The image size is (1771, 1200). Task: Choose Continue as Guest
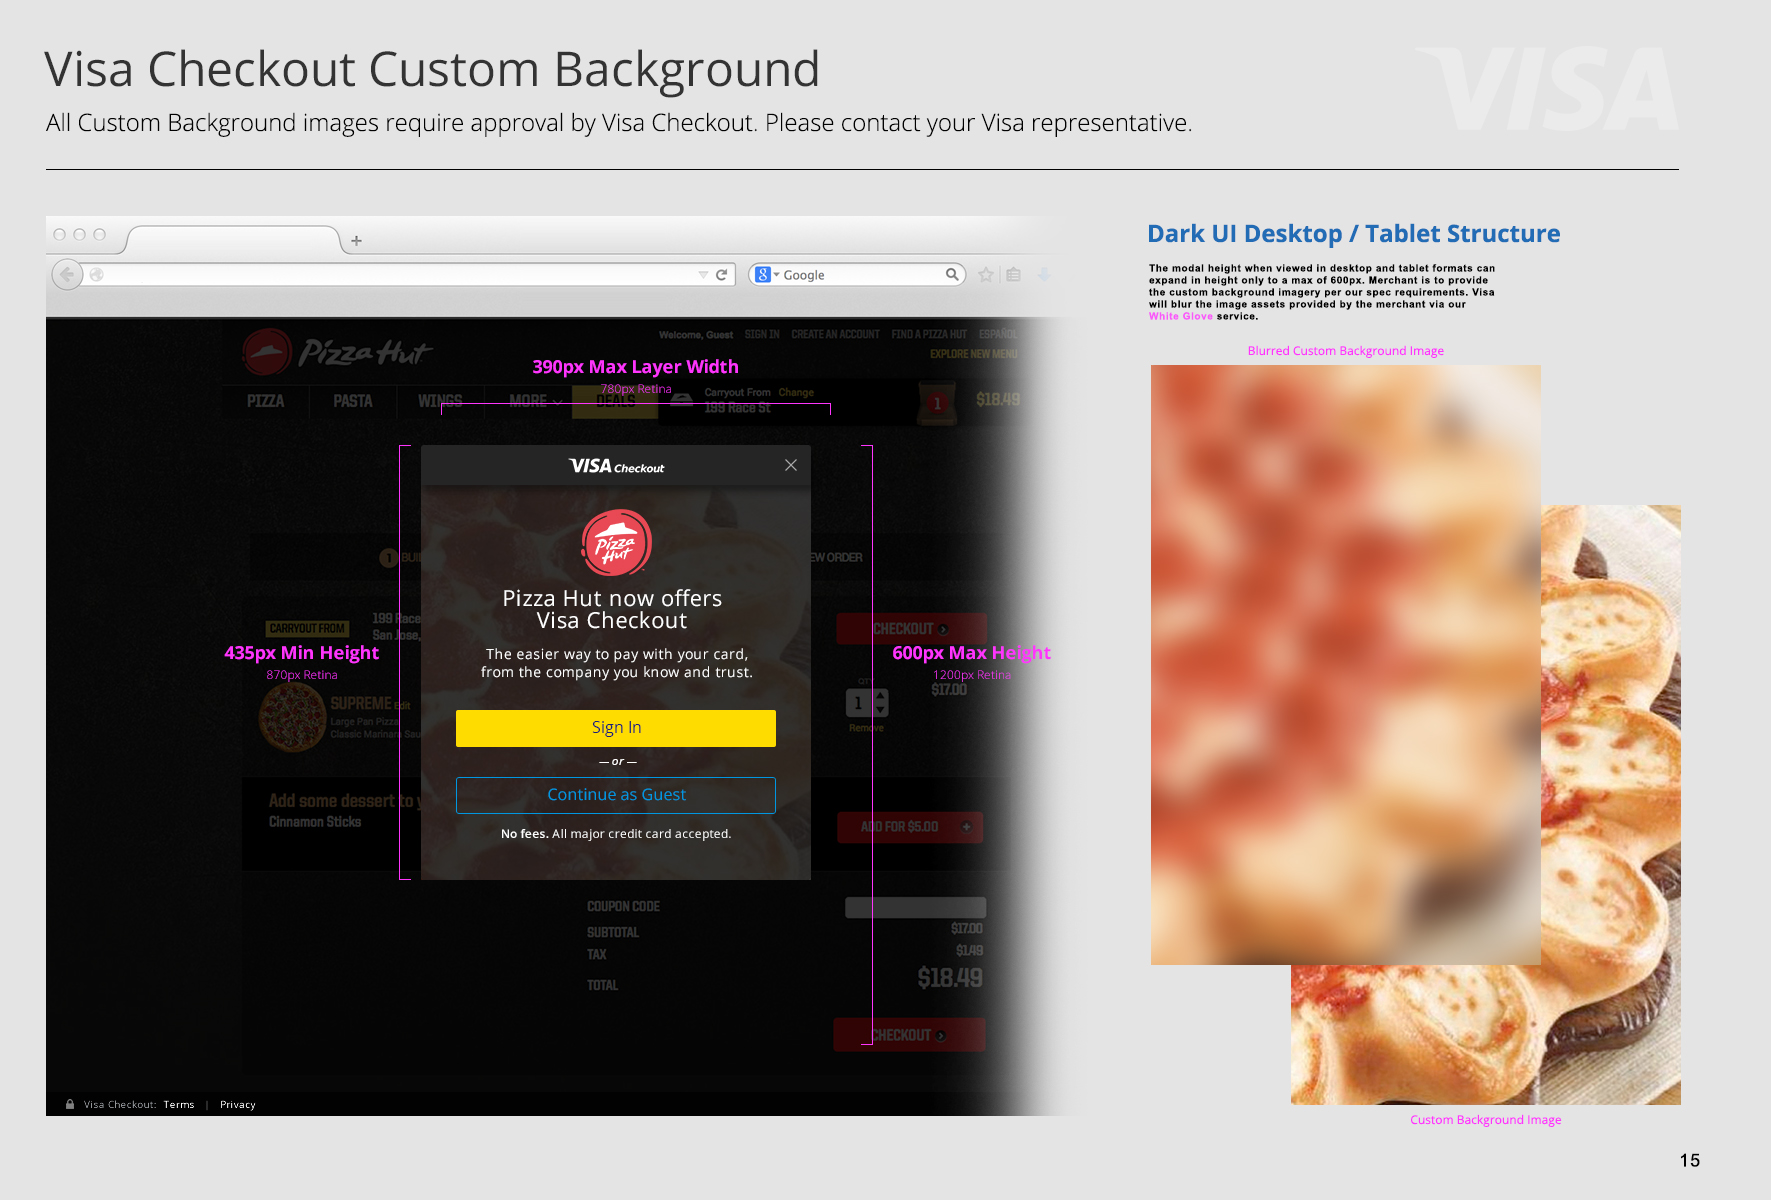tap(616, 795)
